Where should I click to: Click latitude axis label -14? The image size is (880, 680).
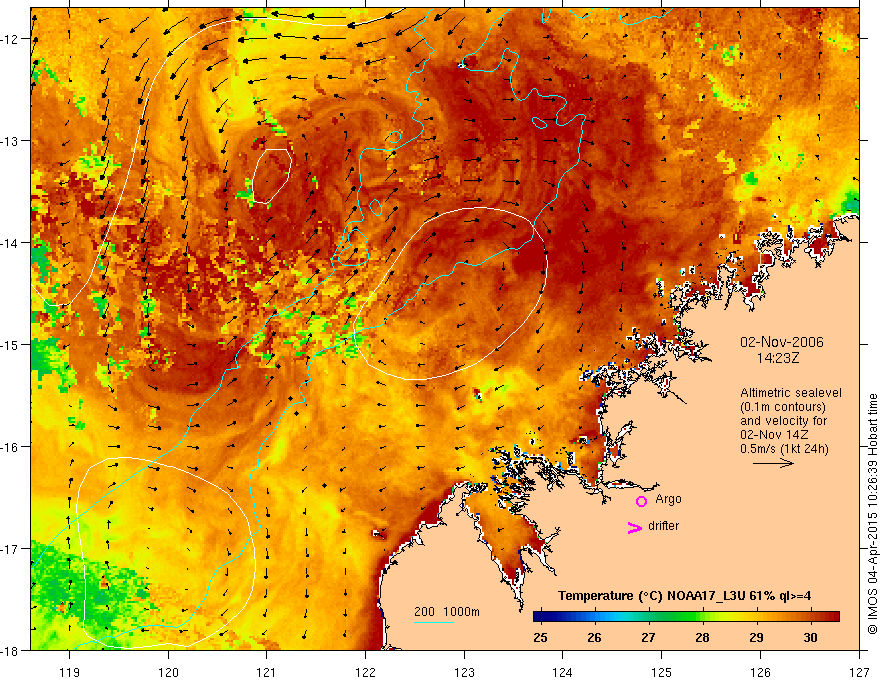tap(10, 243)
